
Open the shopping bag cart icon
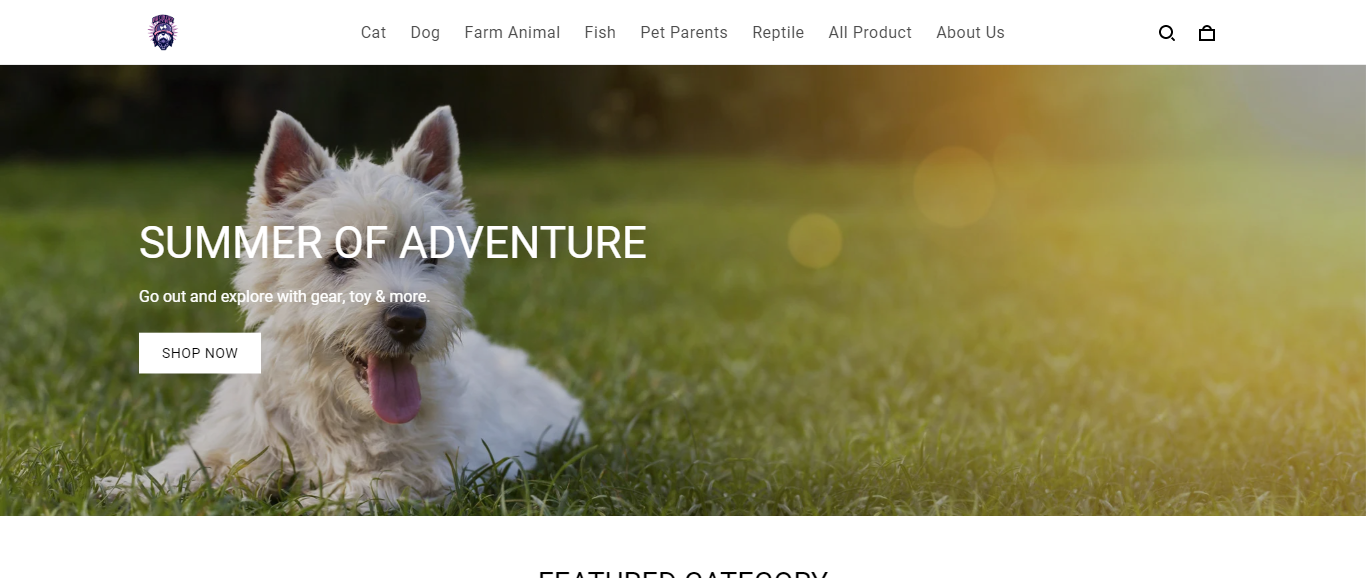[1207, 33]
